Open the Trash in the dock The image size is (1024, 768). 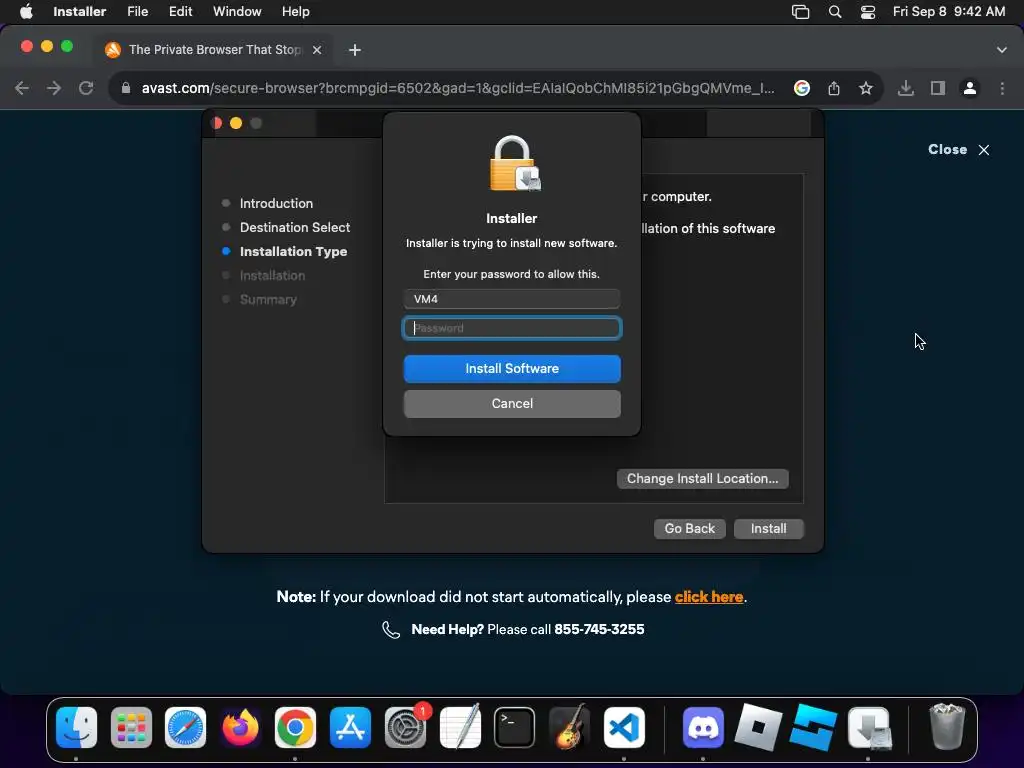coord(947,727)
